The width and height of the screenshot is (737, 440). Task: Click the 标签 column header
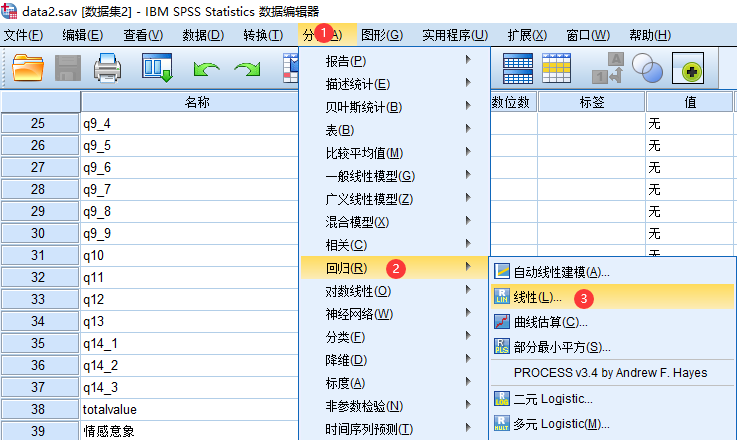(x=592, y=102)
